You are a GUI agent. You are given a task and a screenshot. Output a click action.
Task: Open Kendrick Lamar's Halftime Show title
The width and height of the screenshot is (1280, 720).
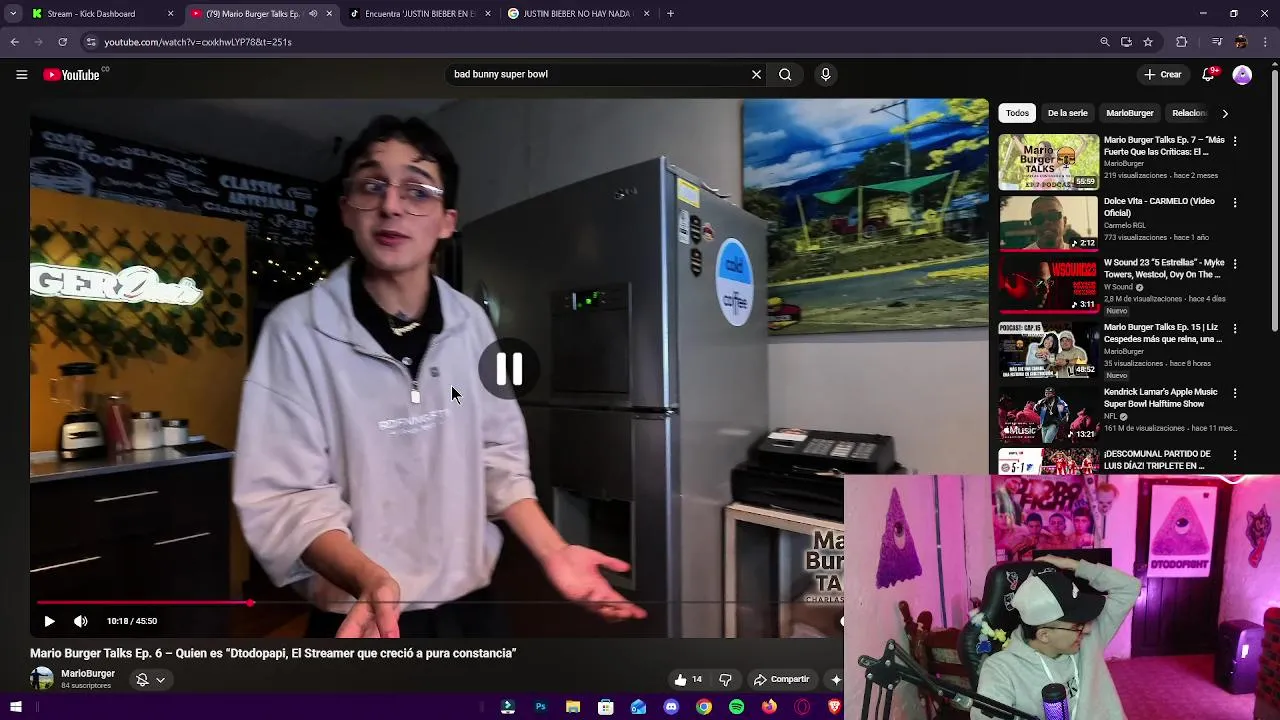pos(1160,398)
